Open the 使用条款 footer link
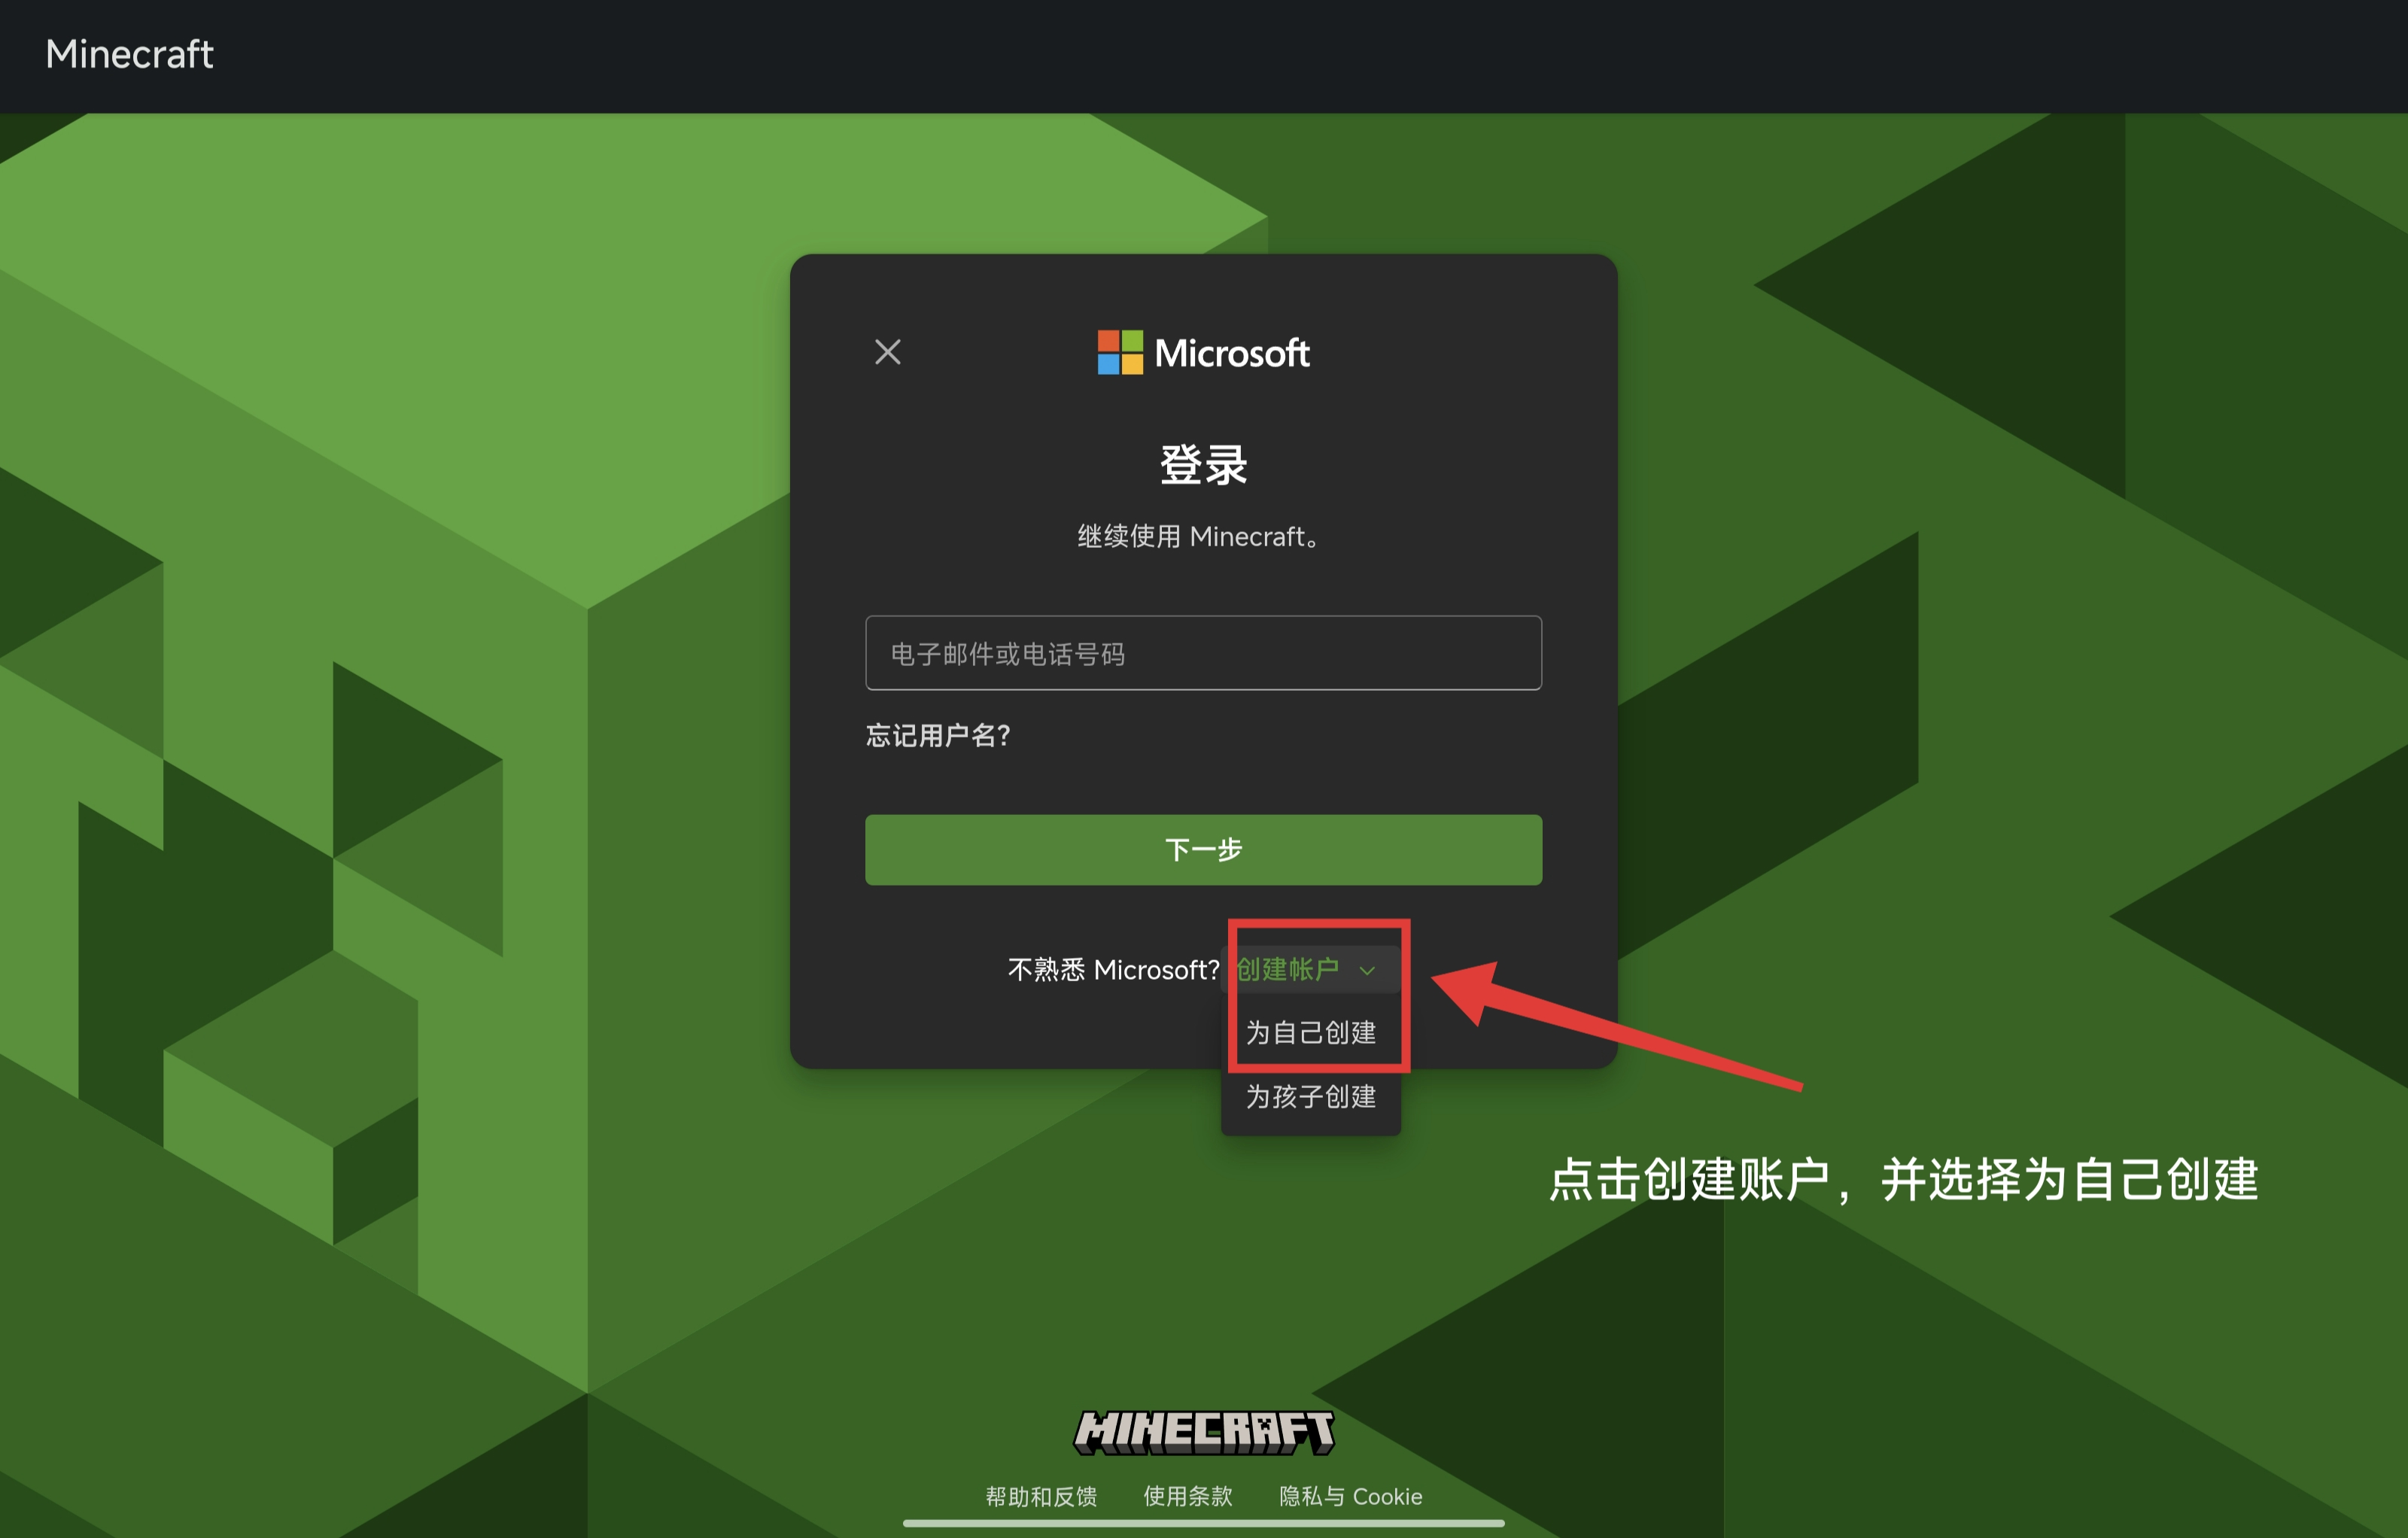Screen dimensions: 2408x1538 (1188, 1496)
